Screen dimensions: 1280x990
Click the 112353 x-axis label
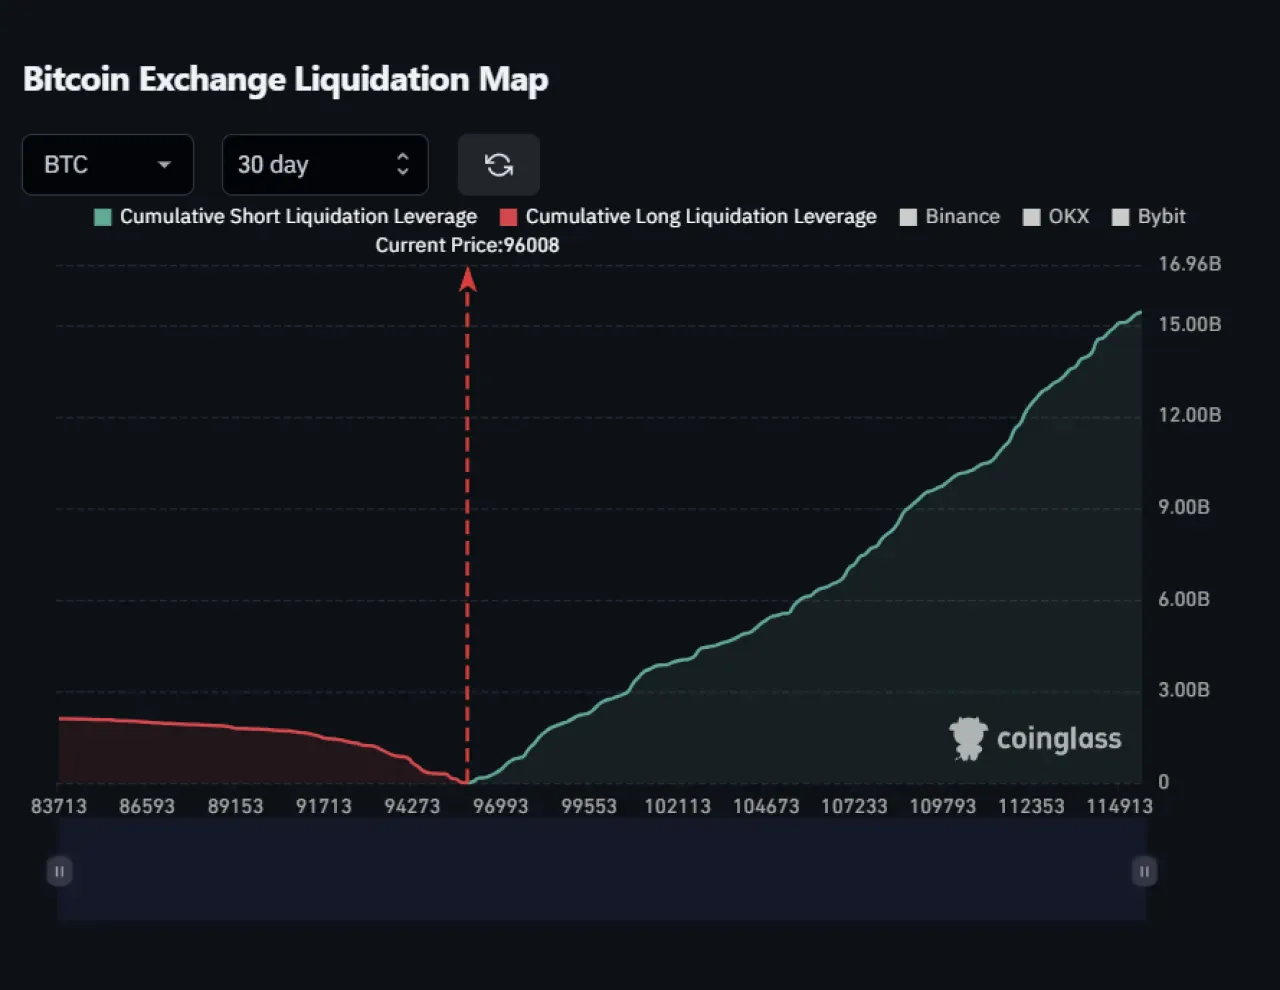tap(1031, 806)
